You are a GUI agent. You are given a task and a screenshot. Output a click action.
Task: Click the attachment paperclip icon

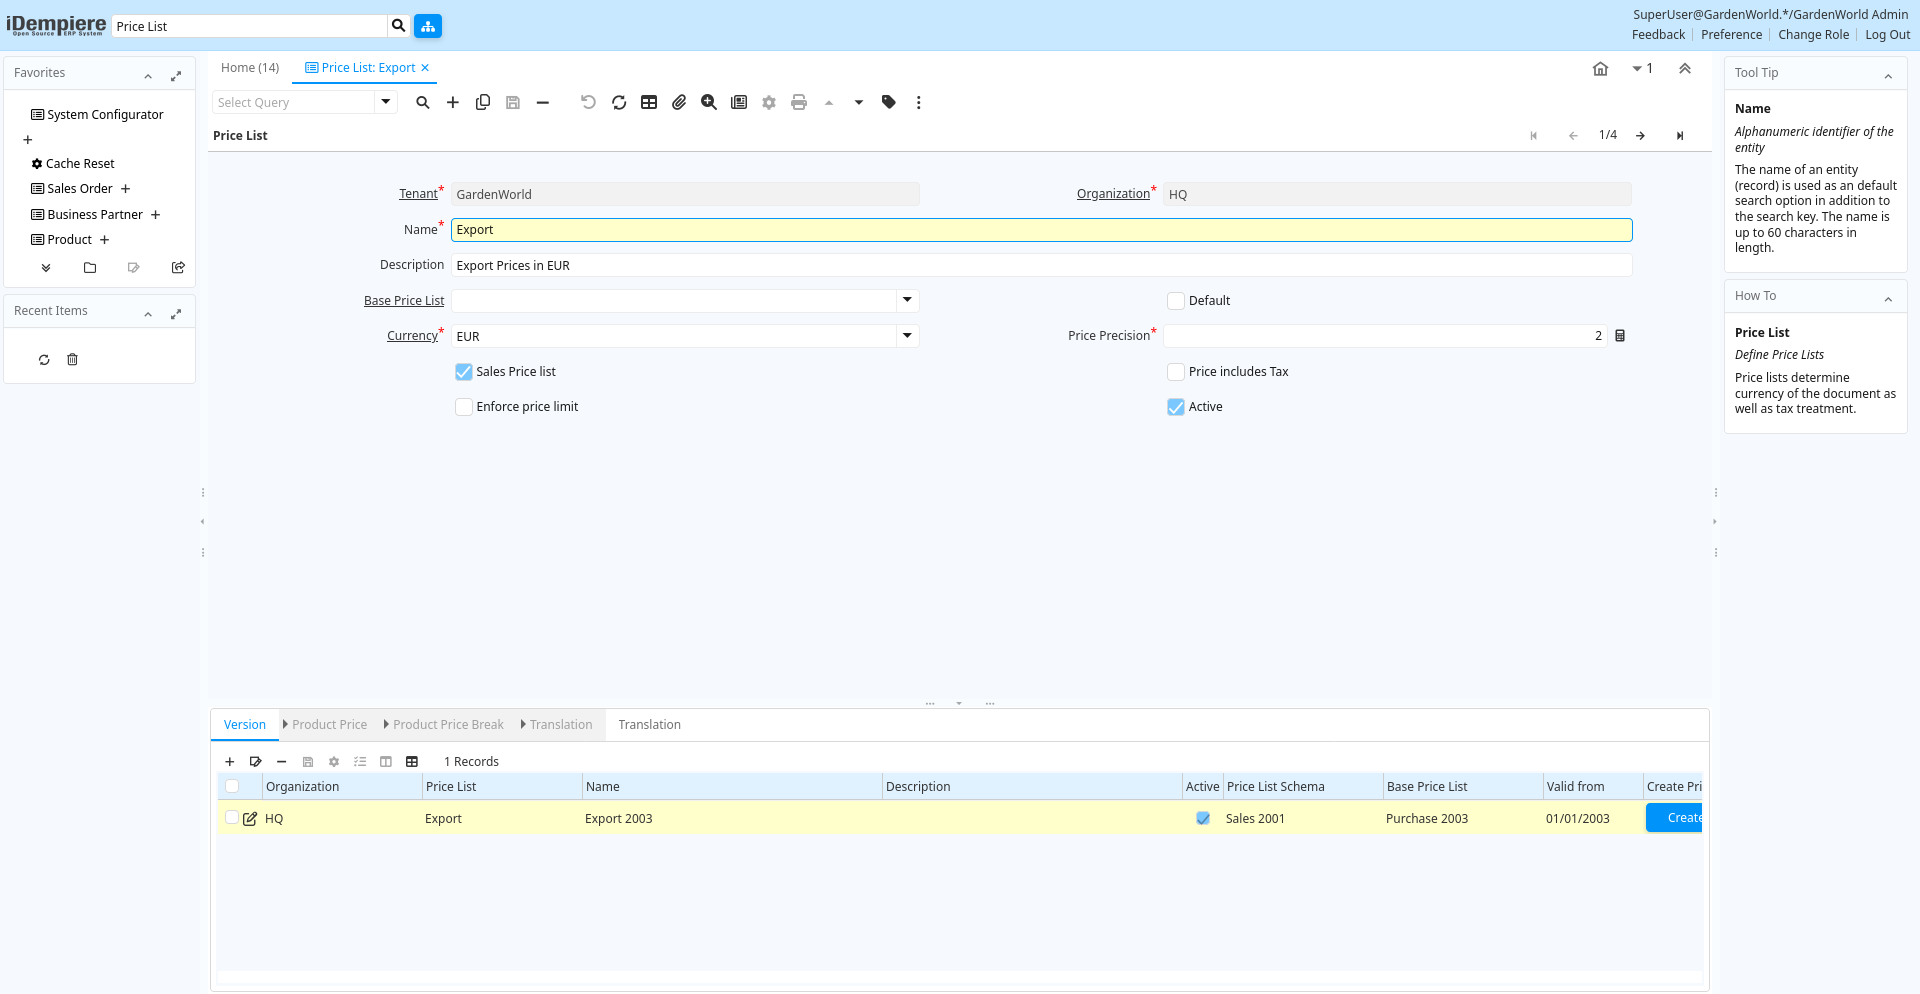[679, 102]
